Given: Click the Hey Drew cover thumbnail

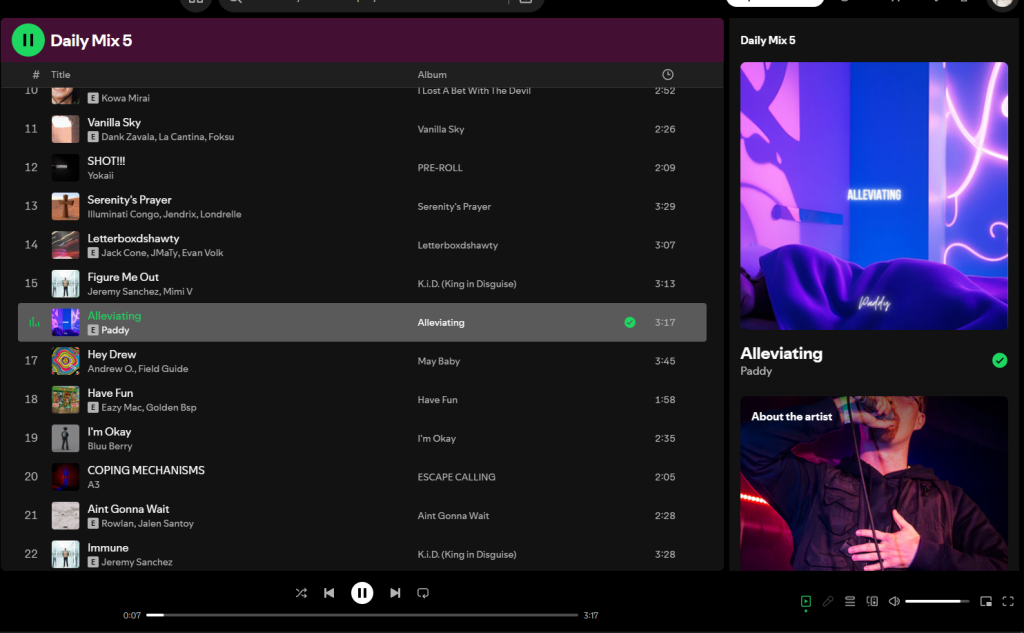Looking at the screenshot, I should pos(65,361).
